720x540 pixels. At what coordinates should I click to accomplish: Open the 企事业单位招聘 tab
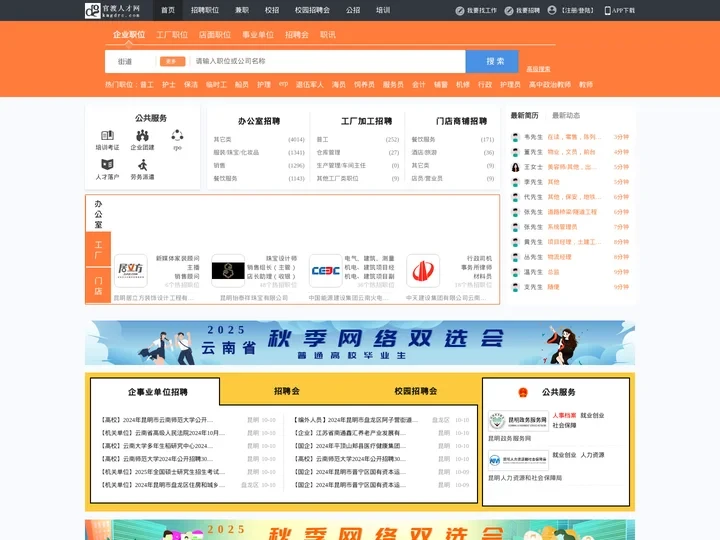click(x=158, y=392)
